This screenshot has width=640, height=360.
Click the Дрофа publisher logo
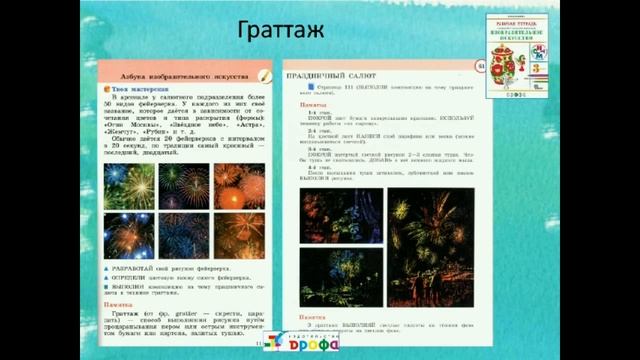tap(301, 342)
